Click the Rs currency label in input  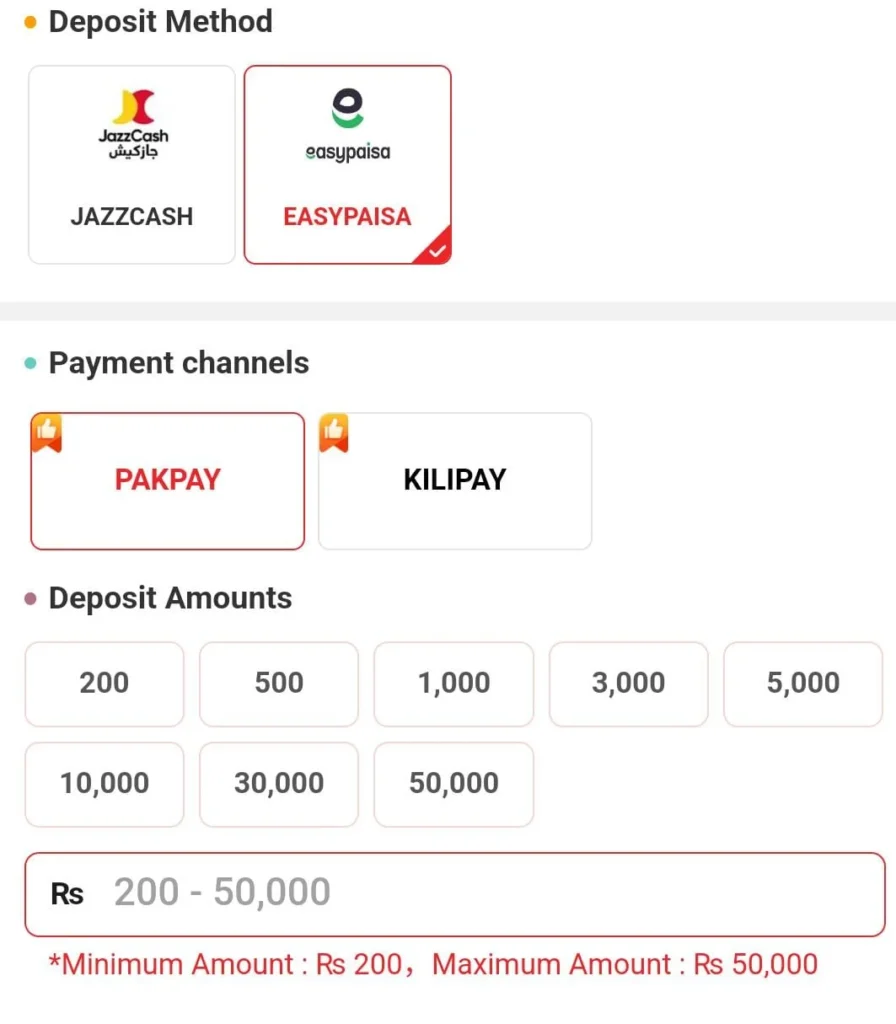tap(67, 894)
